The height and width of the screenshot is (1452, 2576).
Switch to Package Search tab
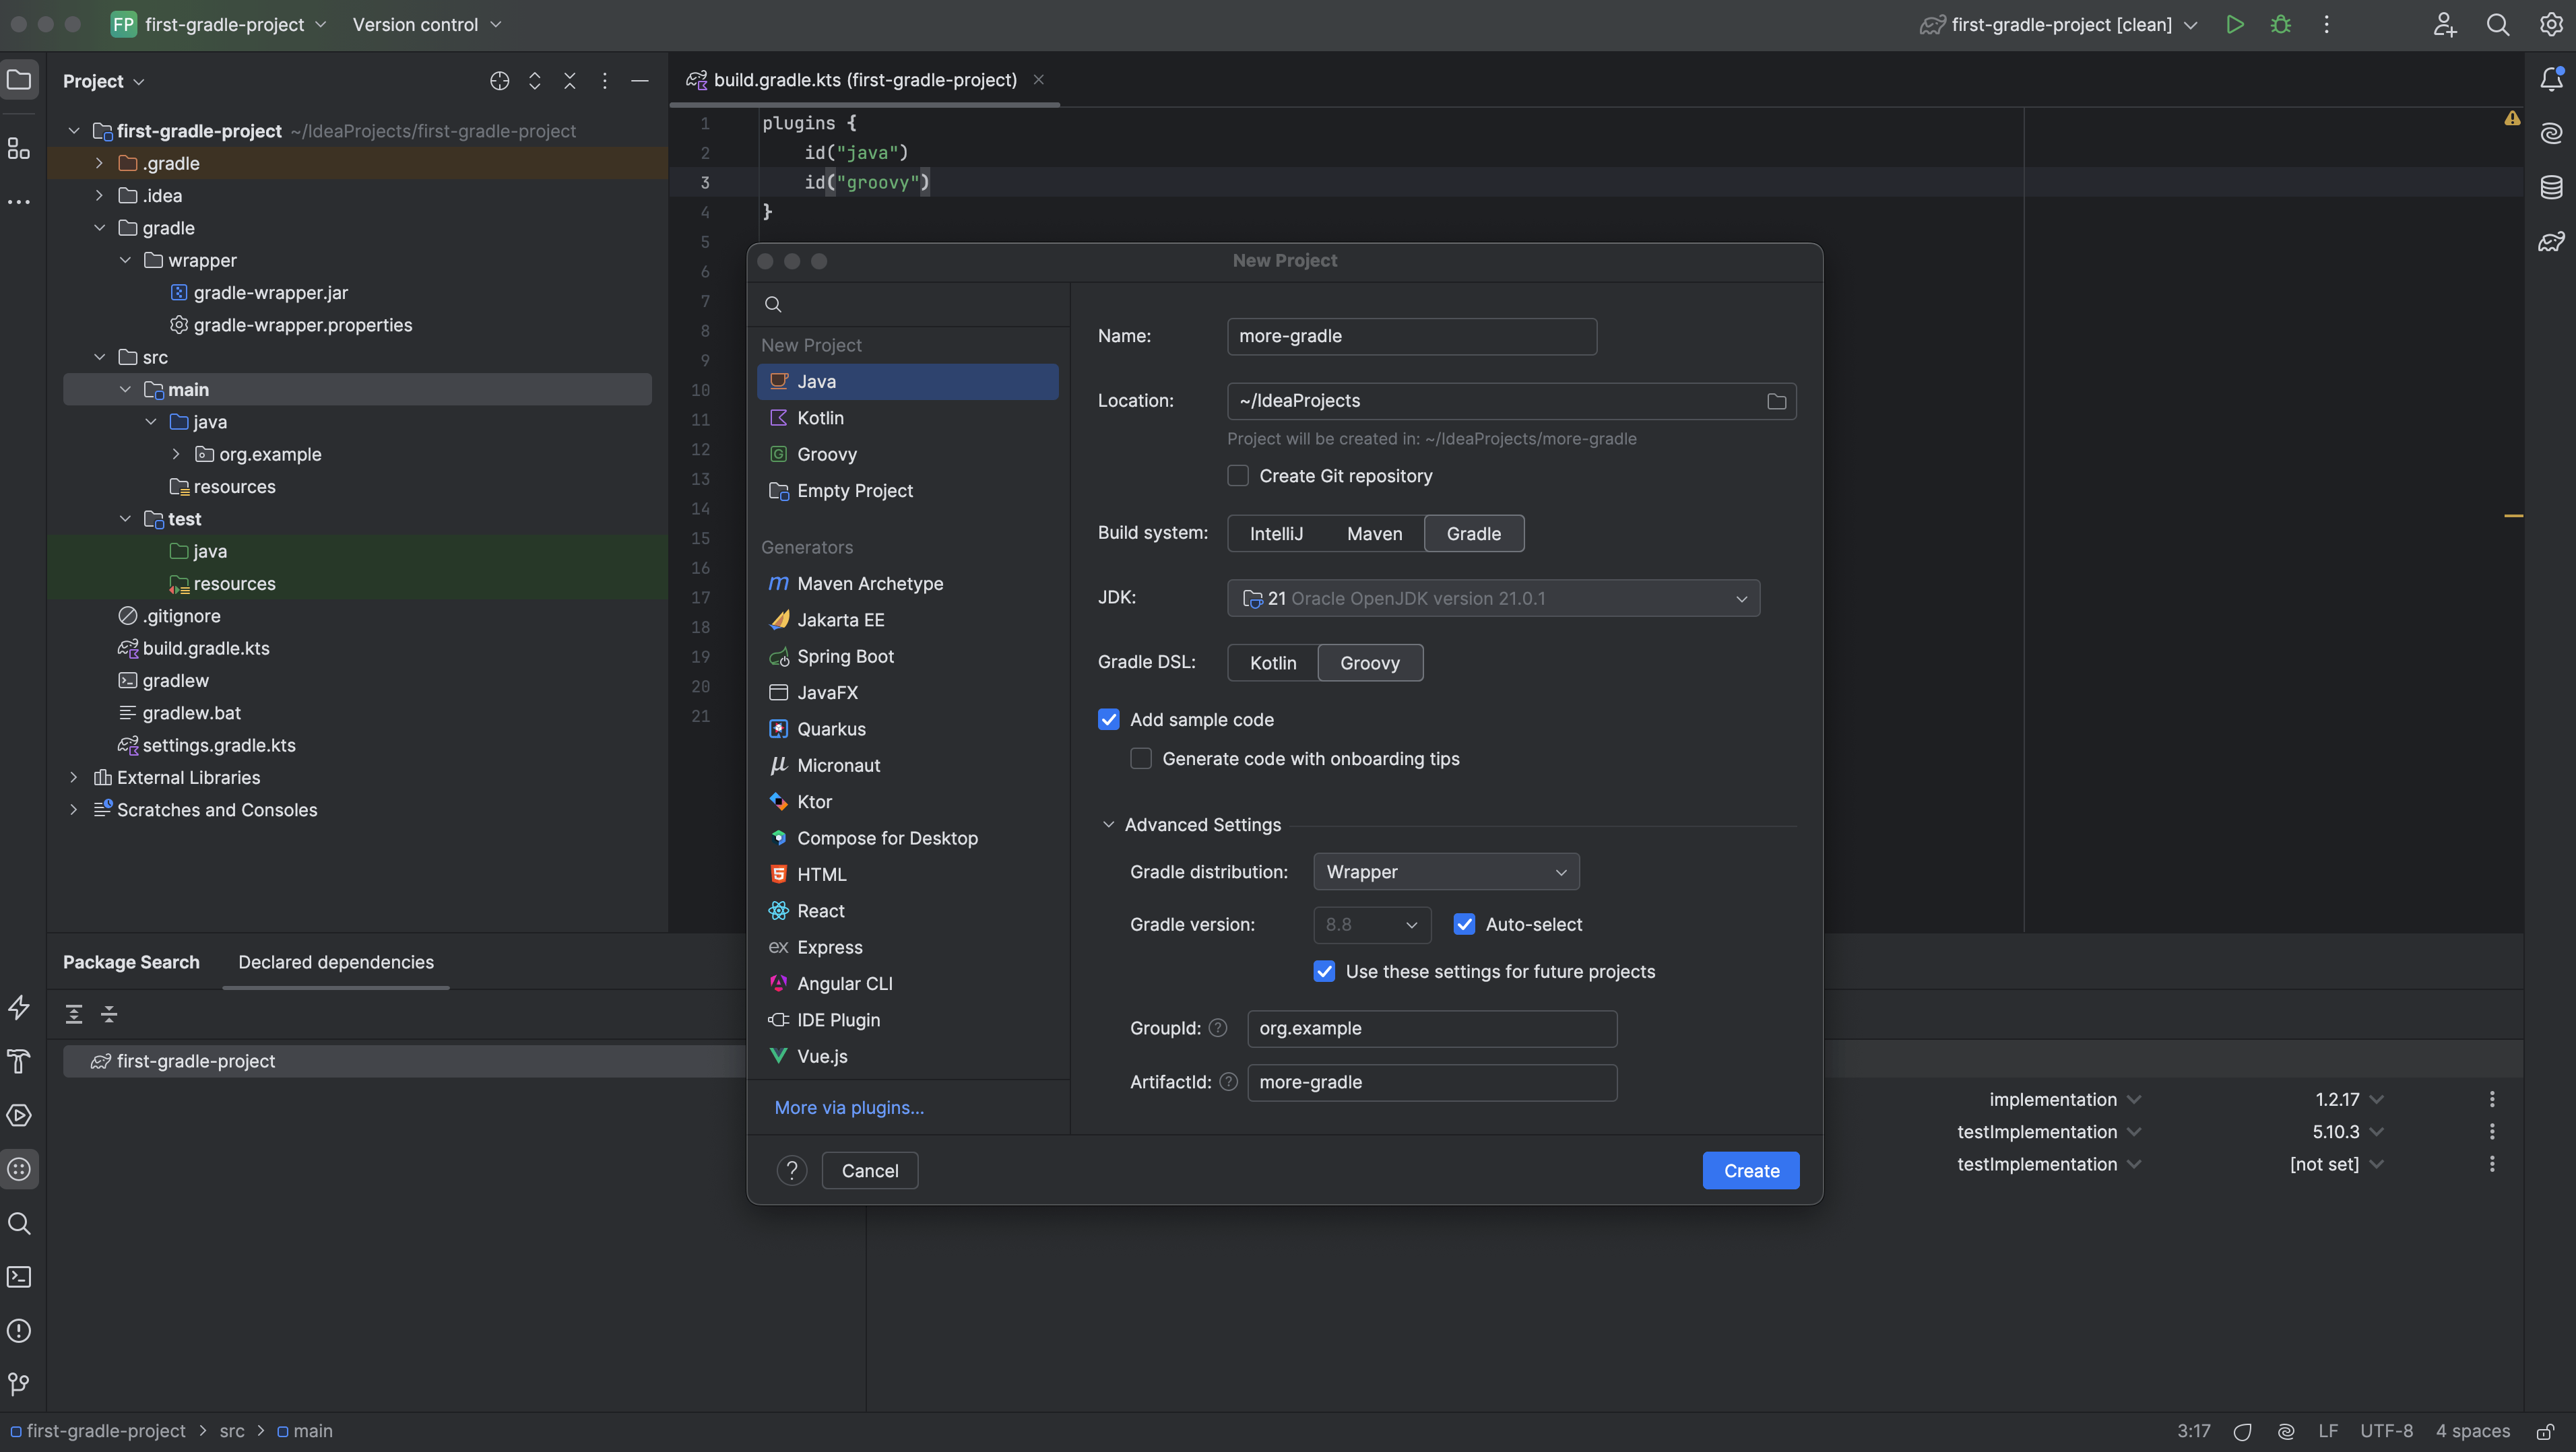(x=131, y=962)
